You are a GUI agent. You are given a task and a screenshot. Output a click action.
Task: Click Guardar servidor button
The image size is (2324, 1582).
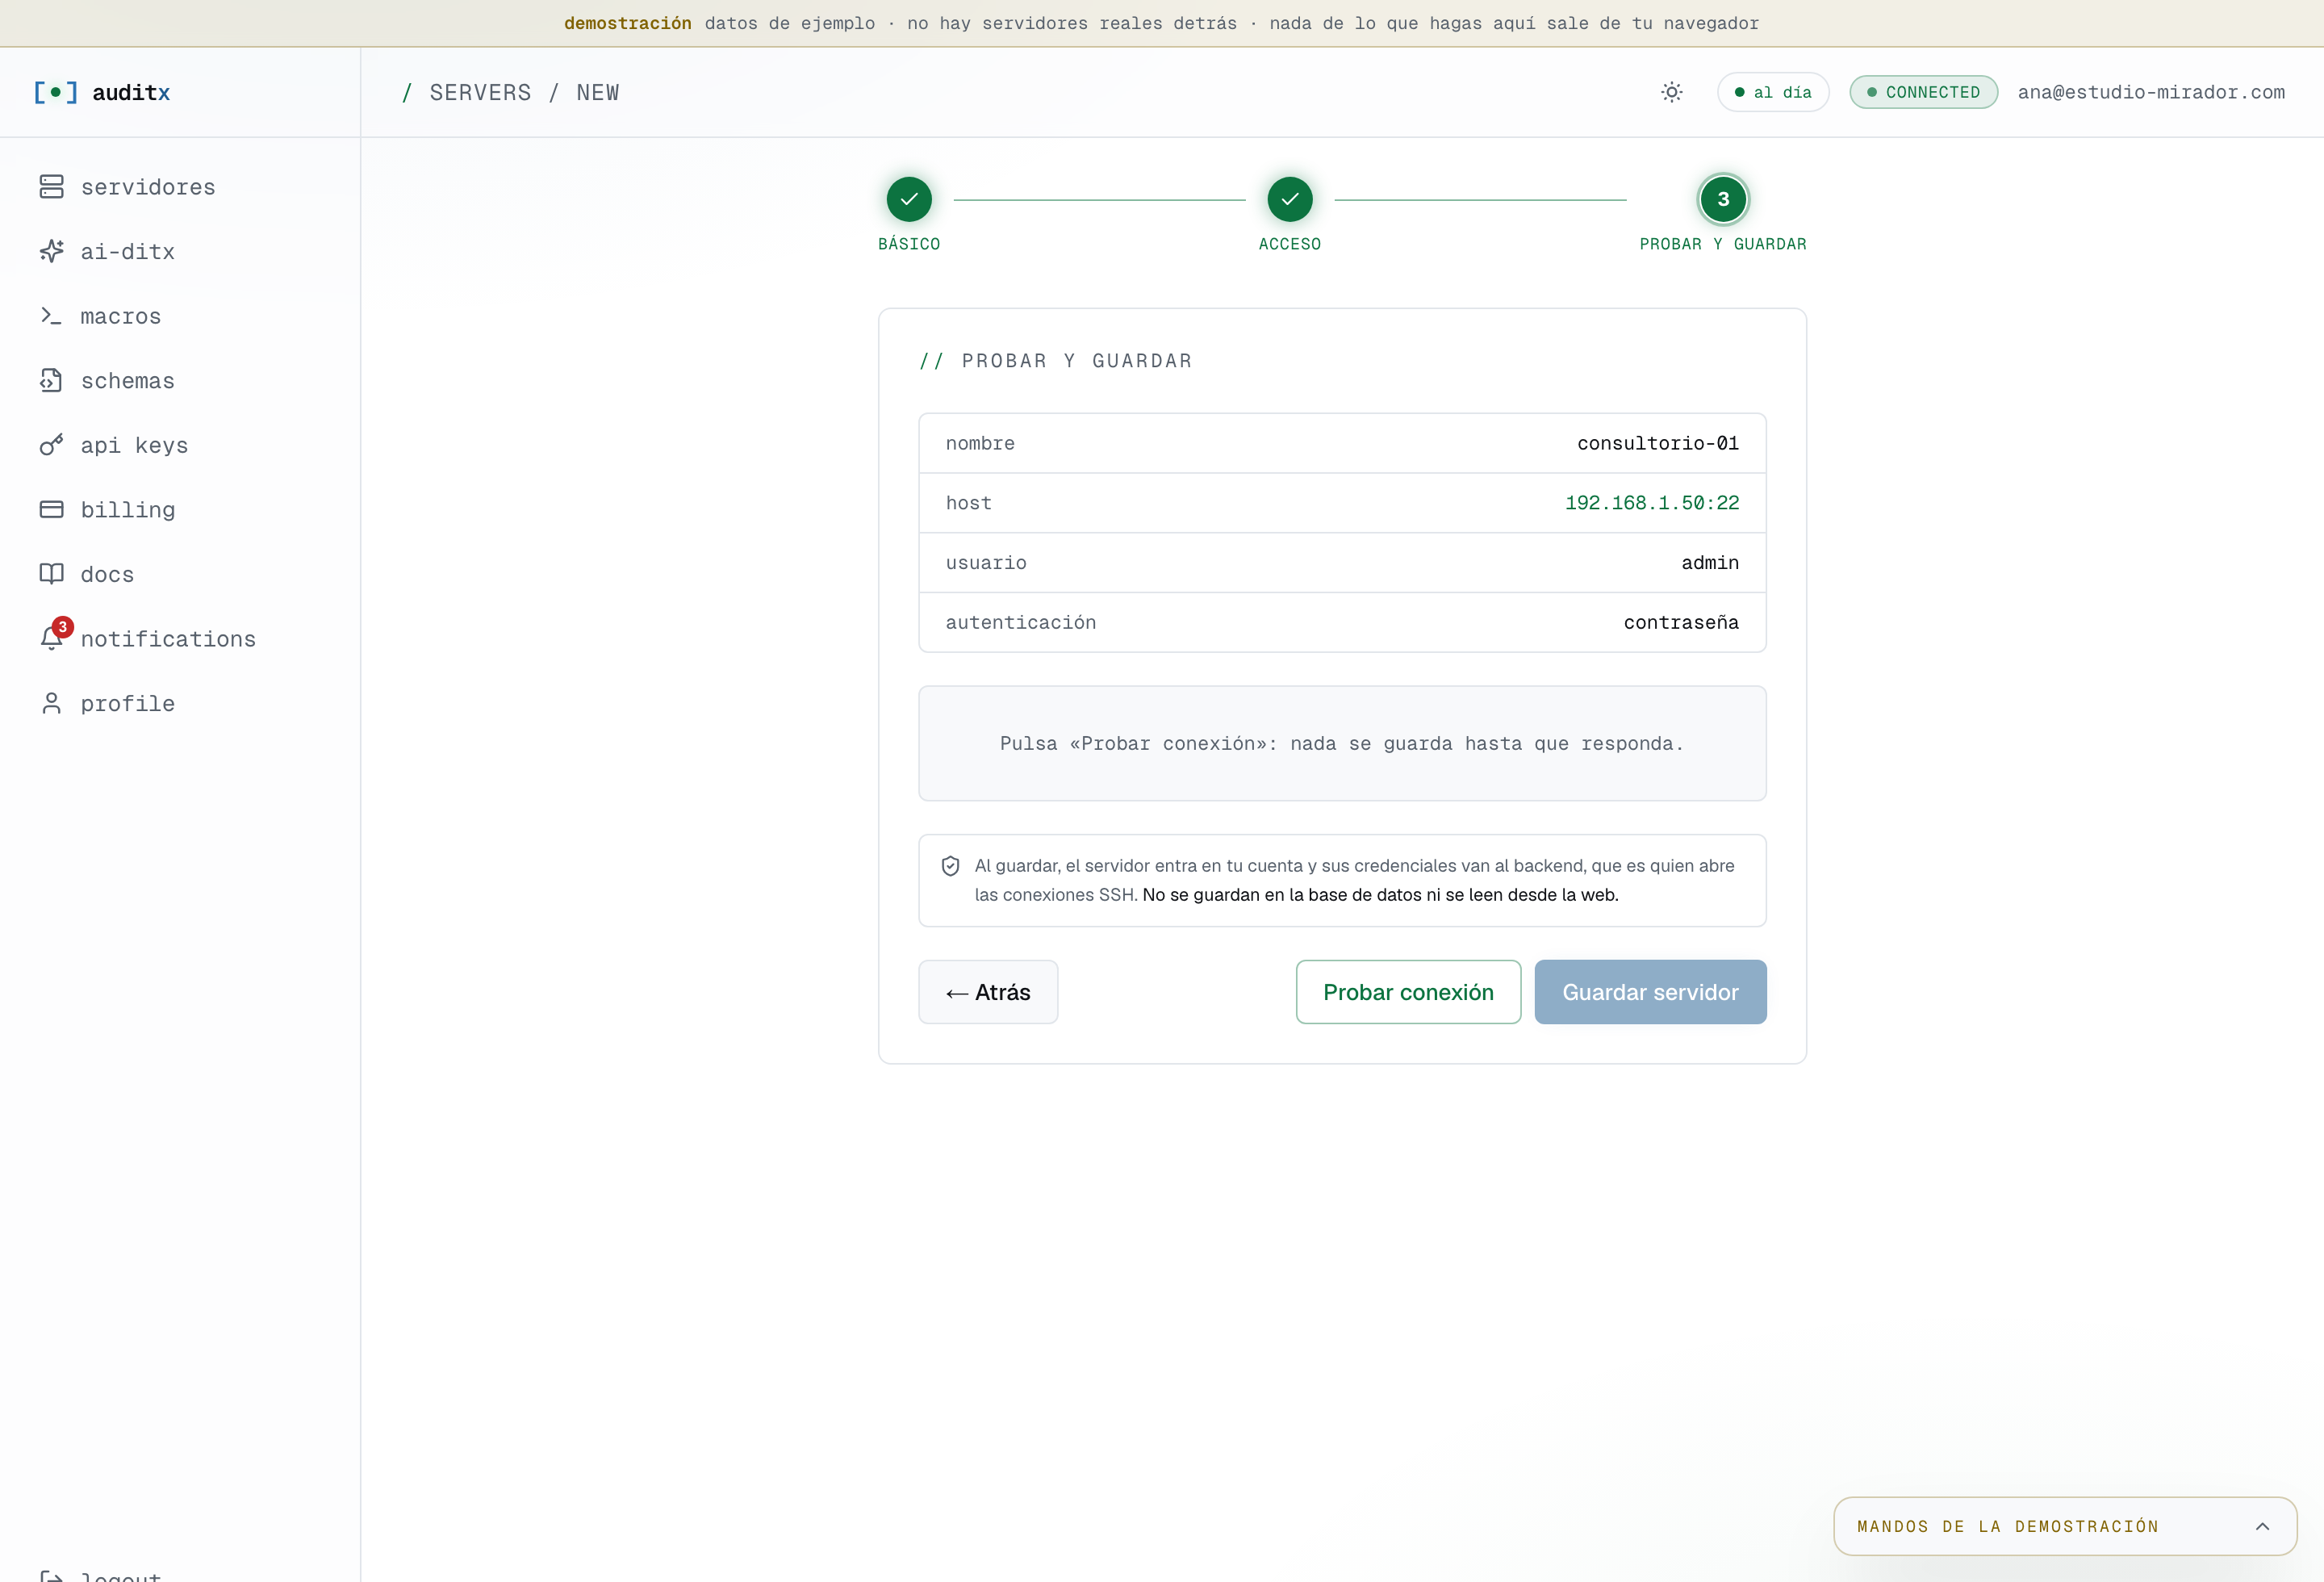pyautogui.click(x=1650, y=992)
